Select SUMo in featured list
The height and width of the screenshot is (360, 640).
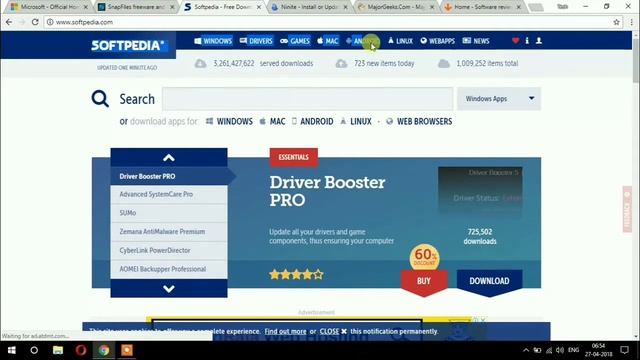169,213
